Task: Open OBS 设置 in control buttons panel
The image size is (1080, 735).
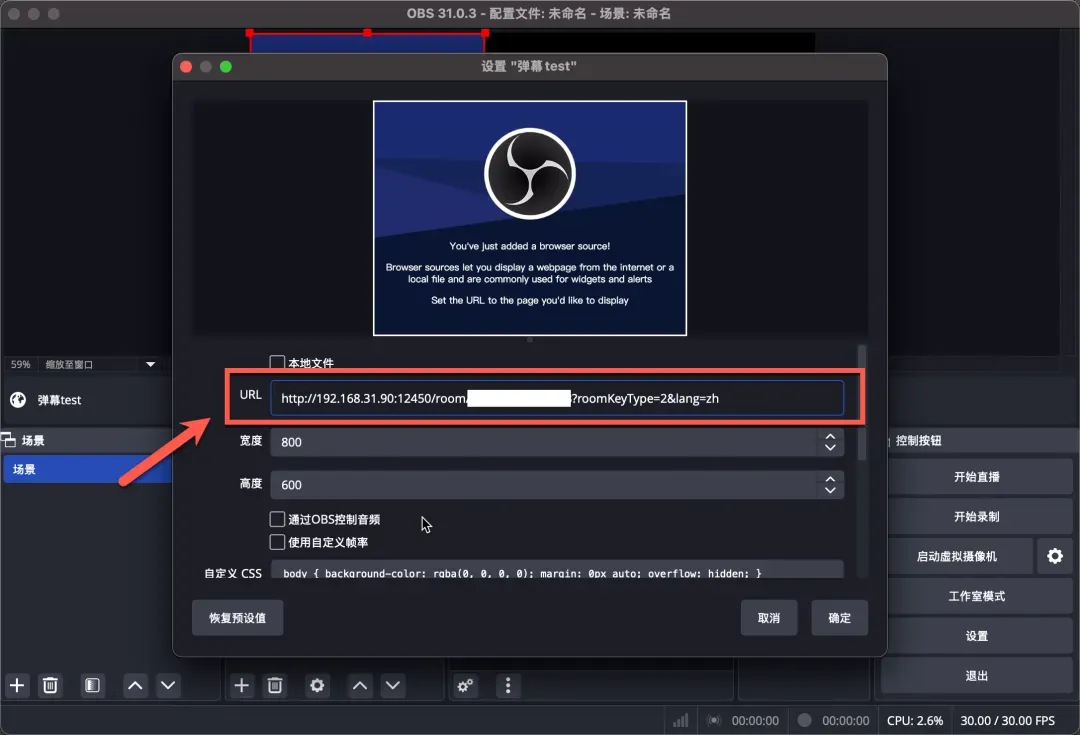Action: coord(977,636)
